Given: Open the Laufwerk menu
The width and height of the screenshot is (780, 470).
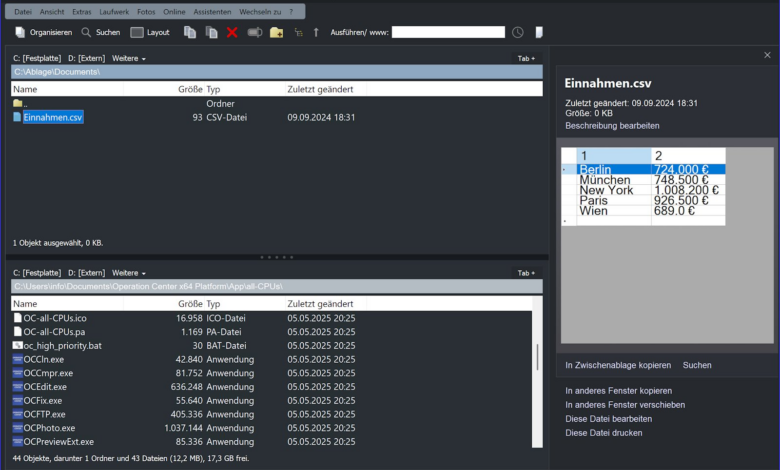Looking at the screenshot, I should (x=114, y=11).
